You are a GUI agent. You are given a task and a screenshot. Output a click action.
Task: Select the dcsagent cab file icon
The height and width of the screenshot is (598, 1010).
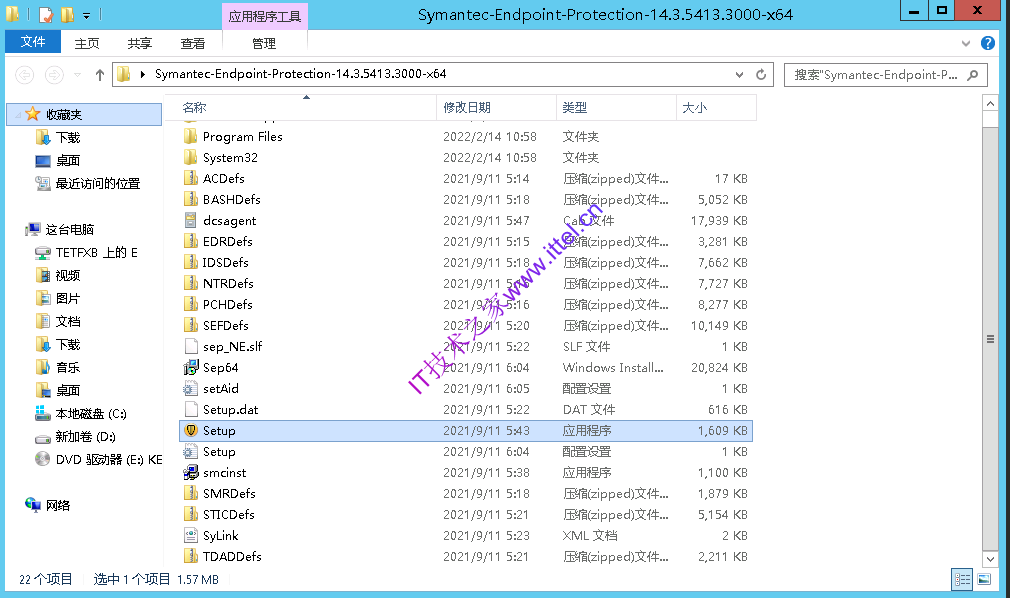point(190,220)
